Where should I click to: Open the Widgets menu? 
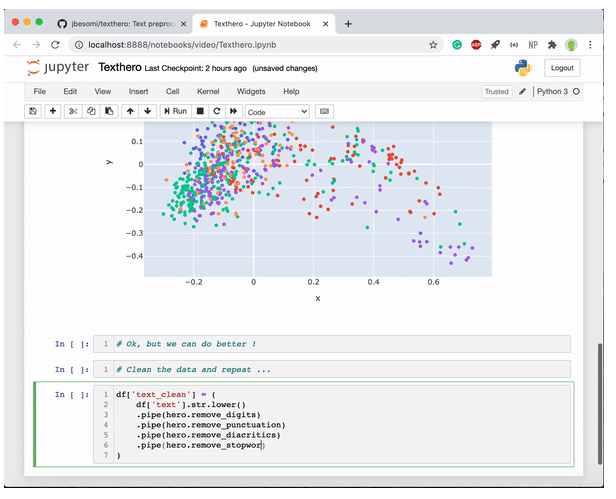tap(251, 92)
